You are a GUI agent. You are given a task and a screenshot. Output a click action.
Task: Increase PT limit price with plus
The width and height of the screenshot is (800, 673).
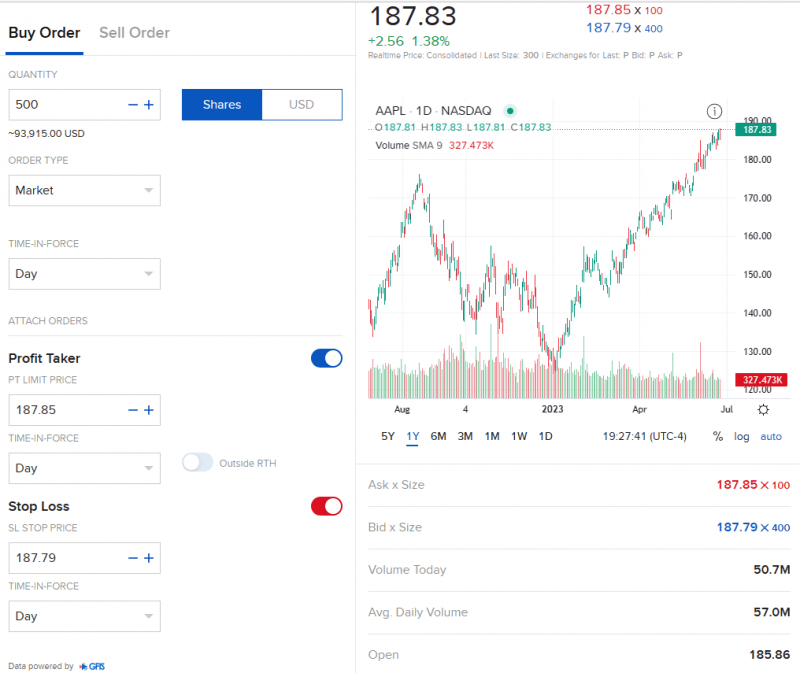click(x=149, y=410)
